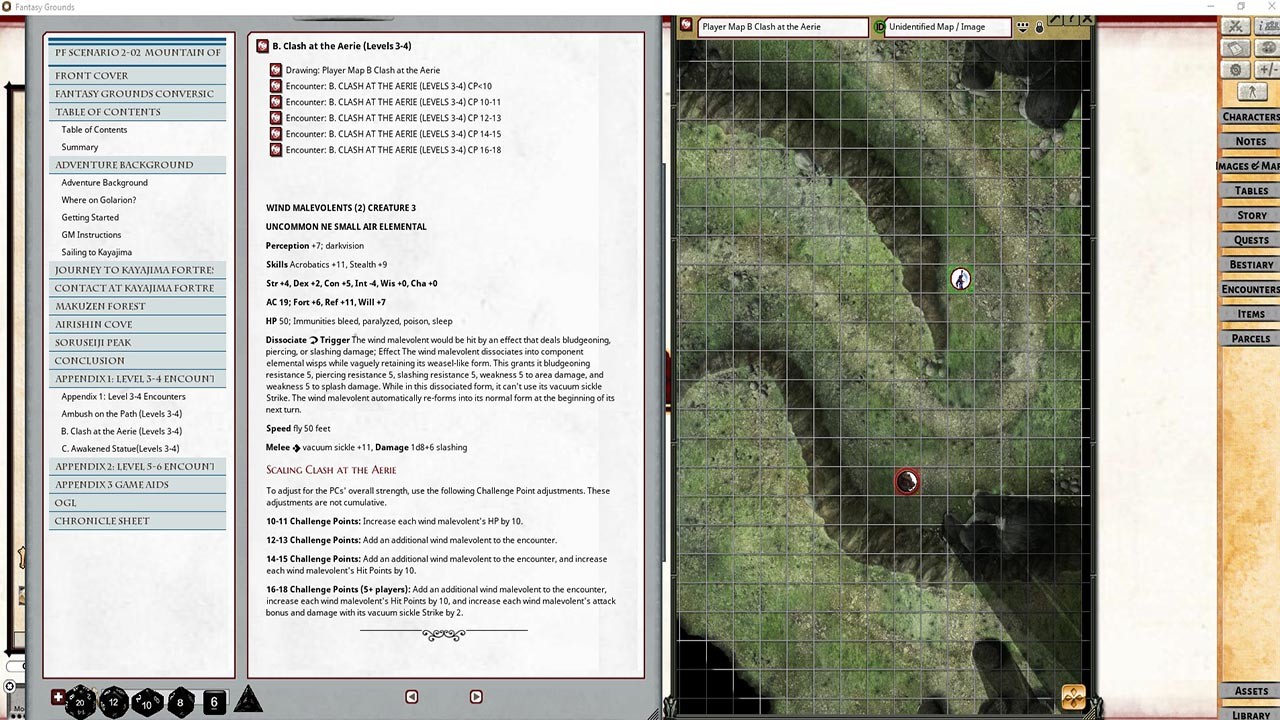Image resolution: width=1280 pixels, height=720 pixels.
Task: Roll the d20 die
Action: click(82, 702)
